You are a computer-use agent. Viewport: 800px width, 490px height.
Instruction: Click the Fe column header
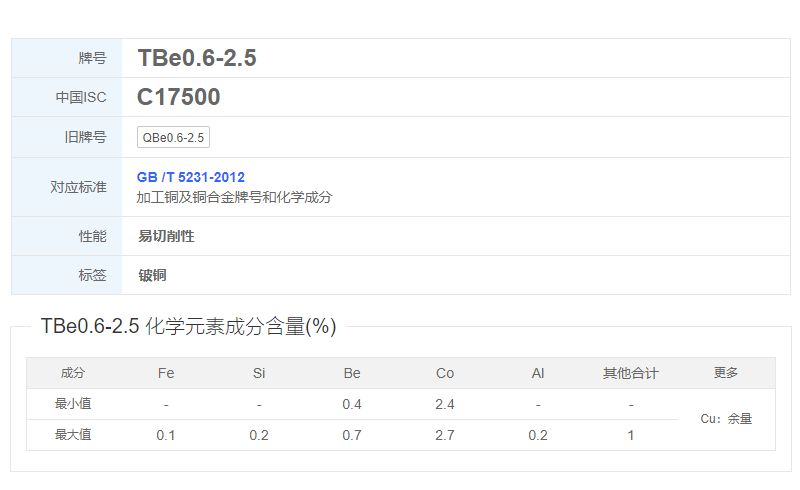[166, 373]
